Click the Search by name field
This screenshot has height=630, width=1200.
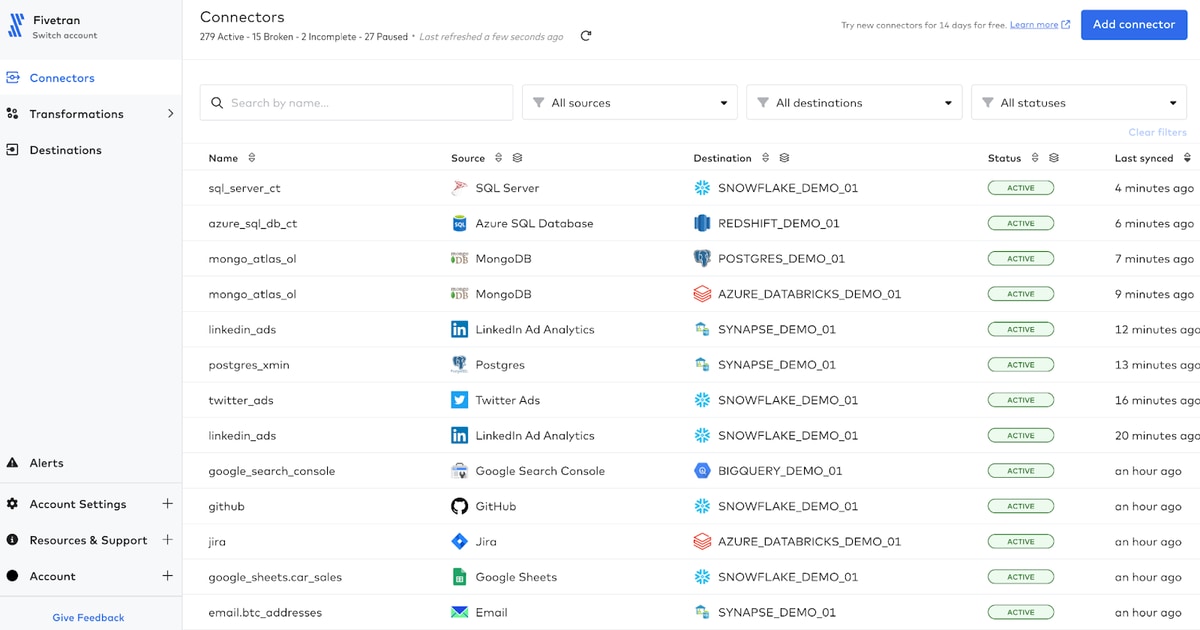pyautogui.click(x=357, y=102)
